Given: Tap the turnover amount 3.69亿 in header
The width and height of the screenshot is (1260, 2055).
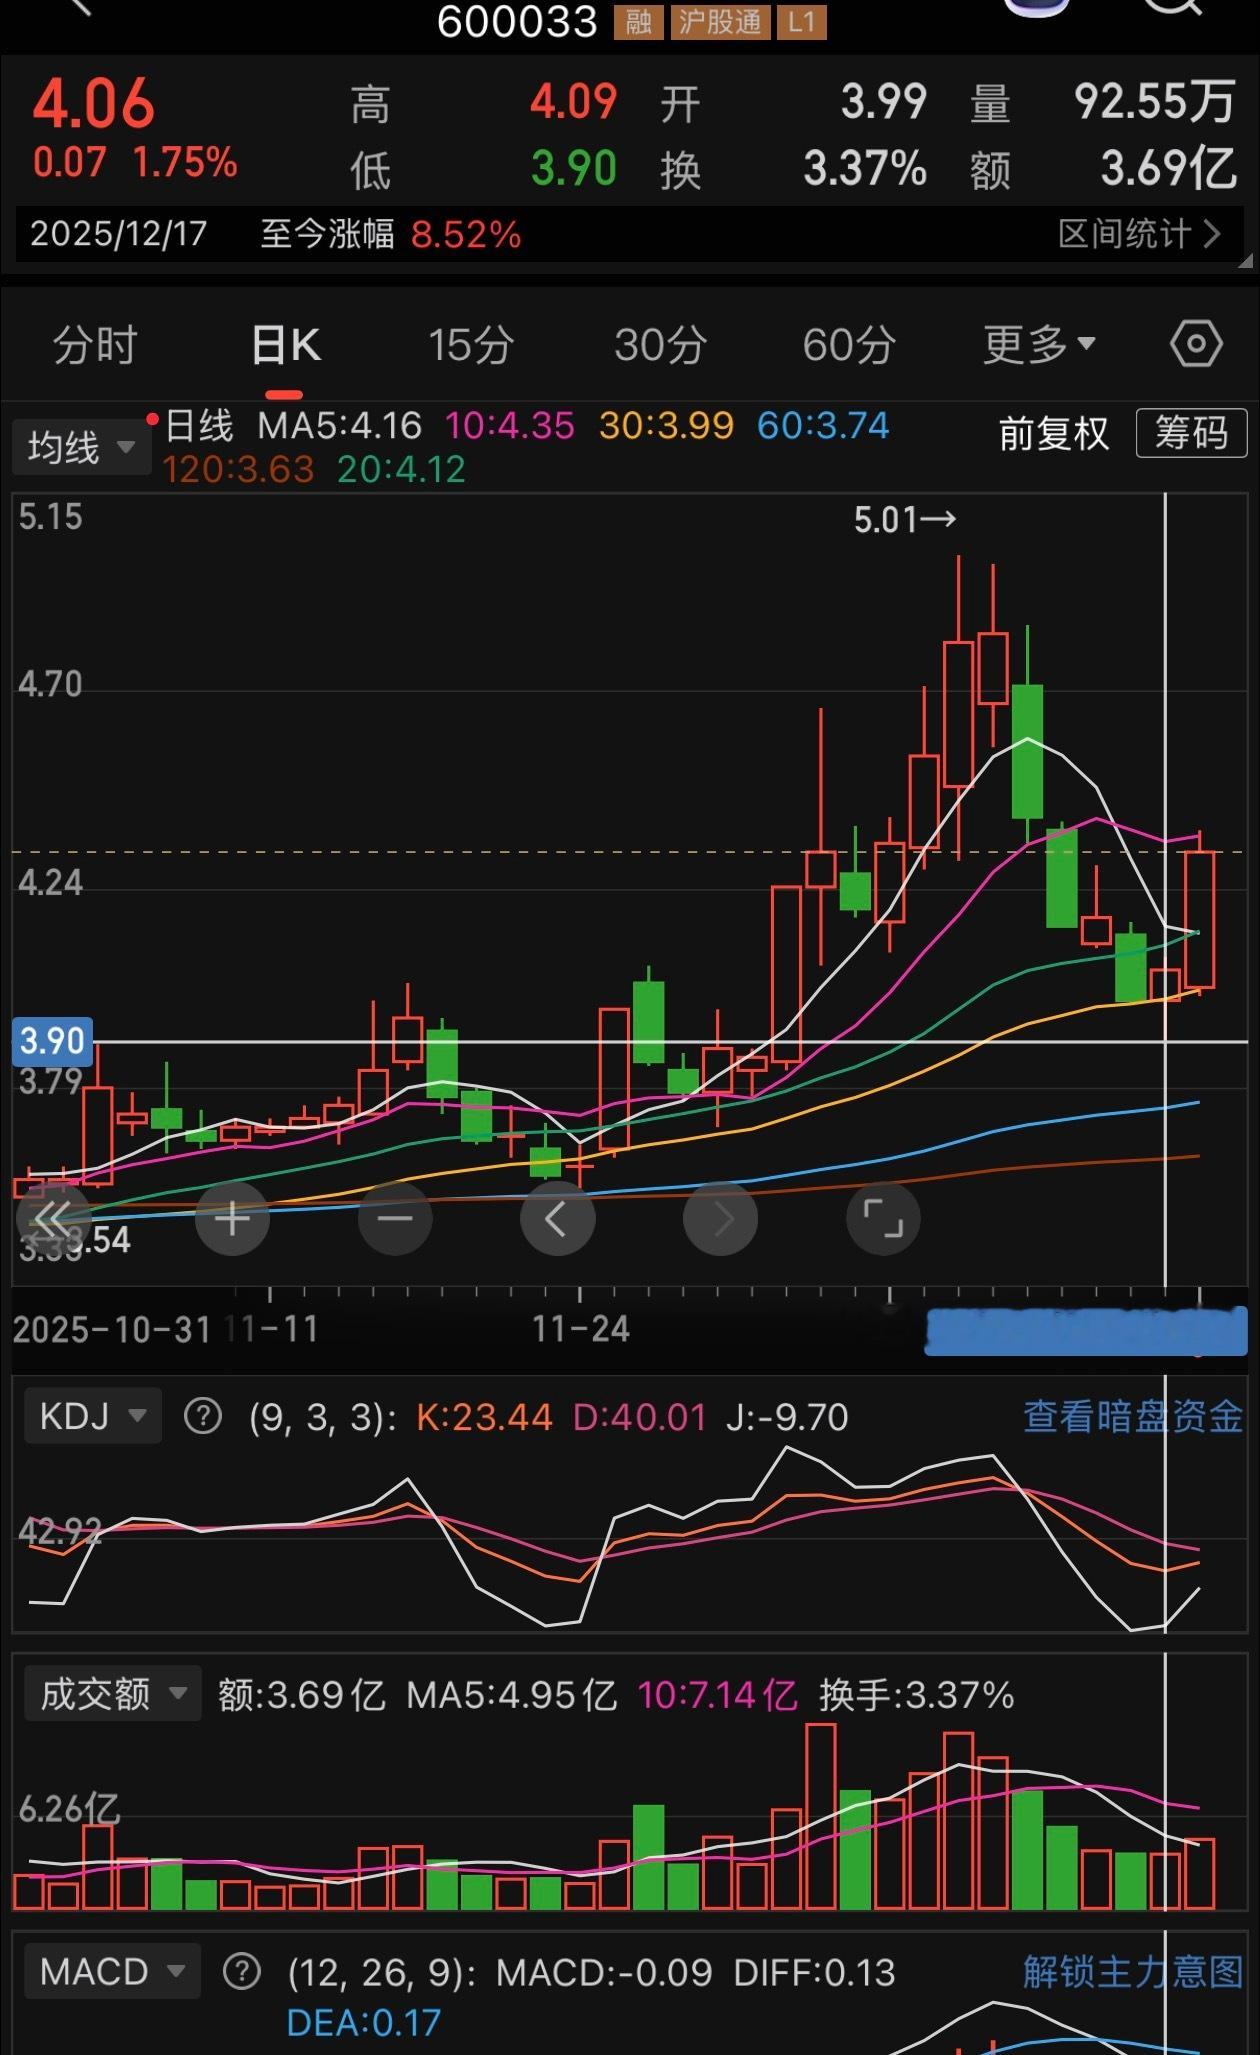Looking at the screenshot, I should pos(1169,168).
